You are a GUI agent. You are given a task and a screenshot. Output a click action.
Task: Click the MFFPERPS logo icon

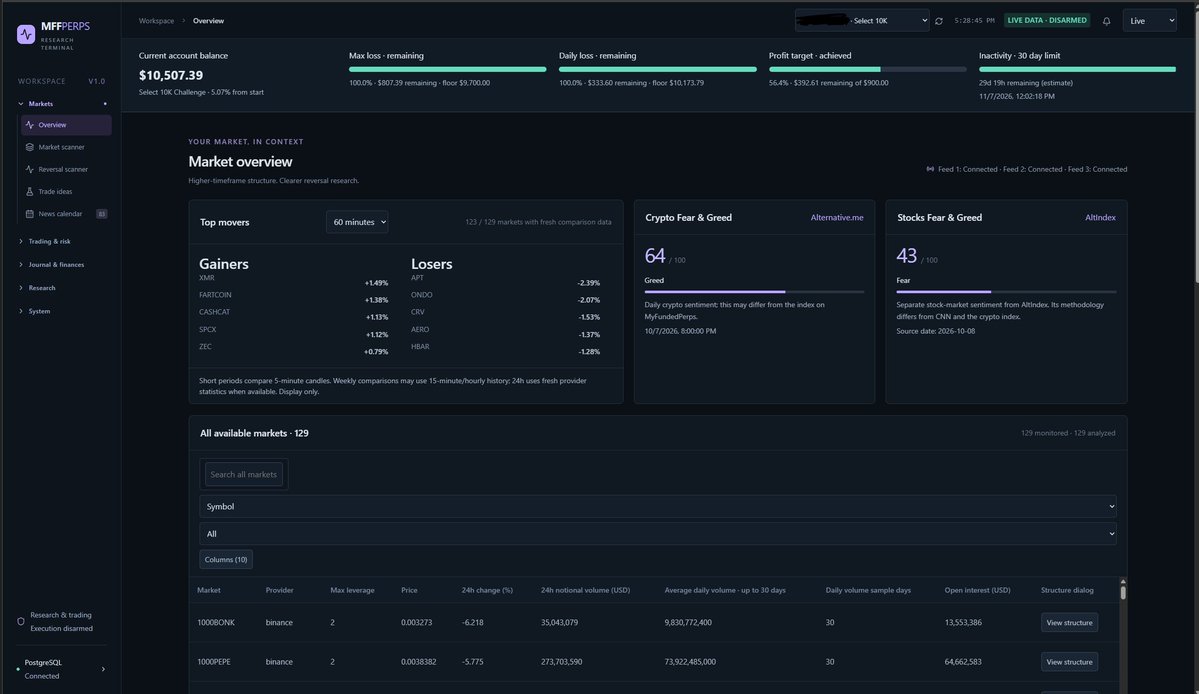coord(26,34)
